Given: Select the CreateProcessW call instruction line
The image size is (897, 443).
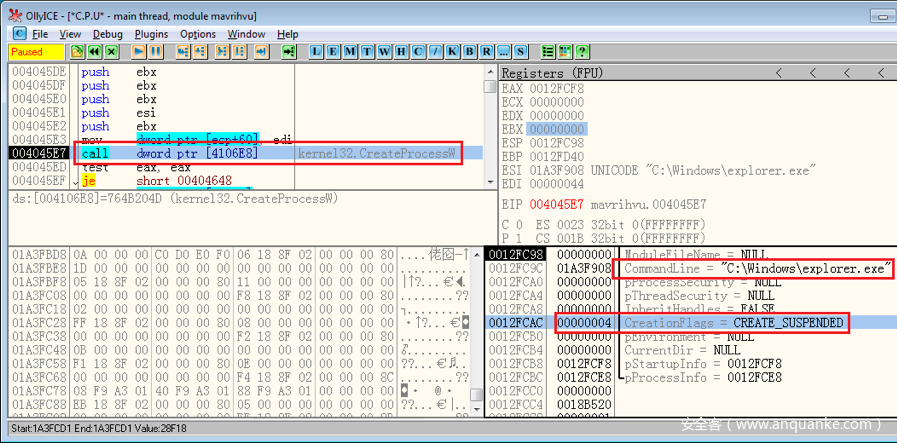Looking at the screenshot, I should [x=200, y=153].
